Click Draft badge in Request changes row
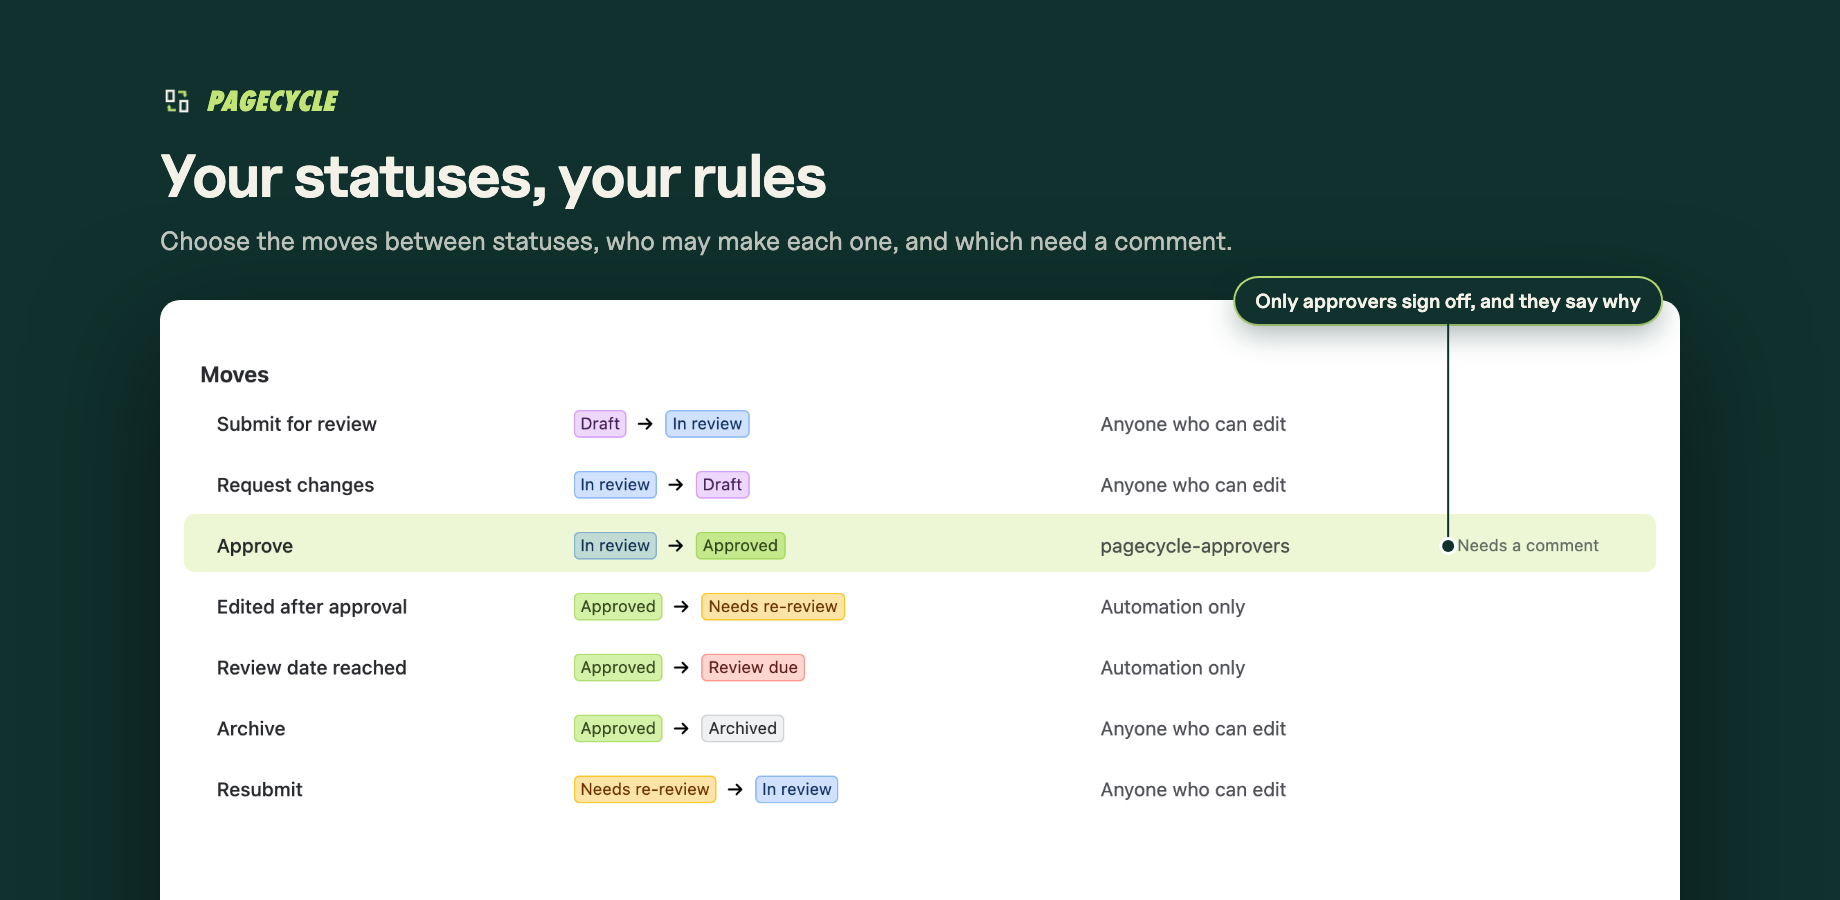 click(x=722, y=485)
